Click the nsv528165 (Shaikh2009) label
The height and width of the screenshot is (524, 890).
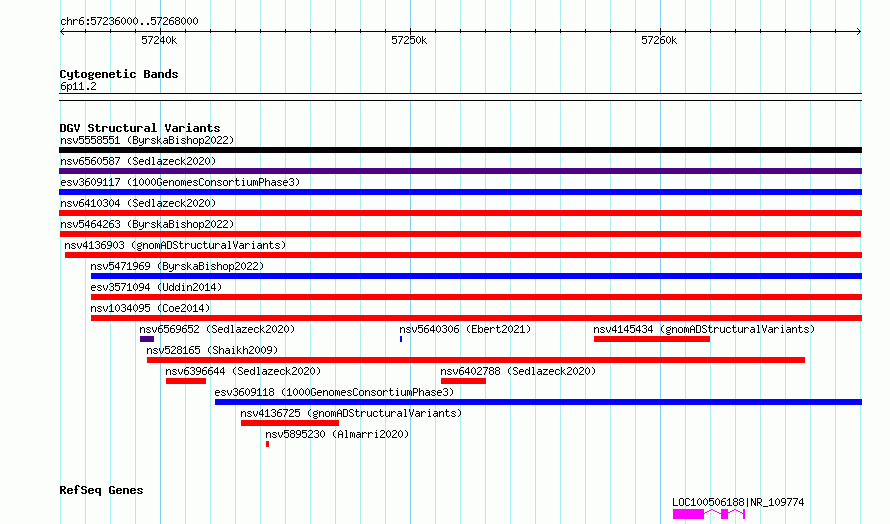click(x=212, y=350)
